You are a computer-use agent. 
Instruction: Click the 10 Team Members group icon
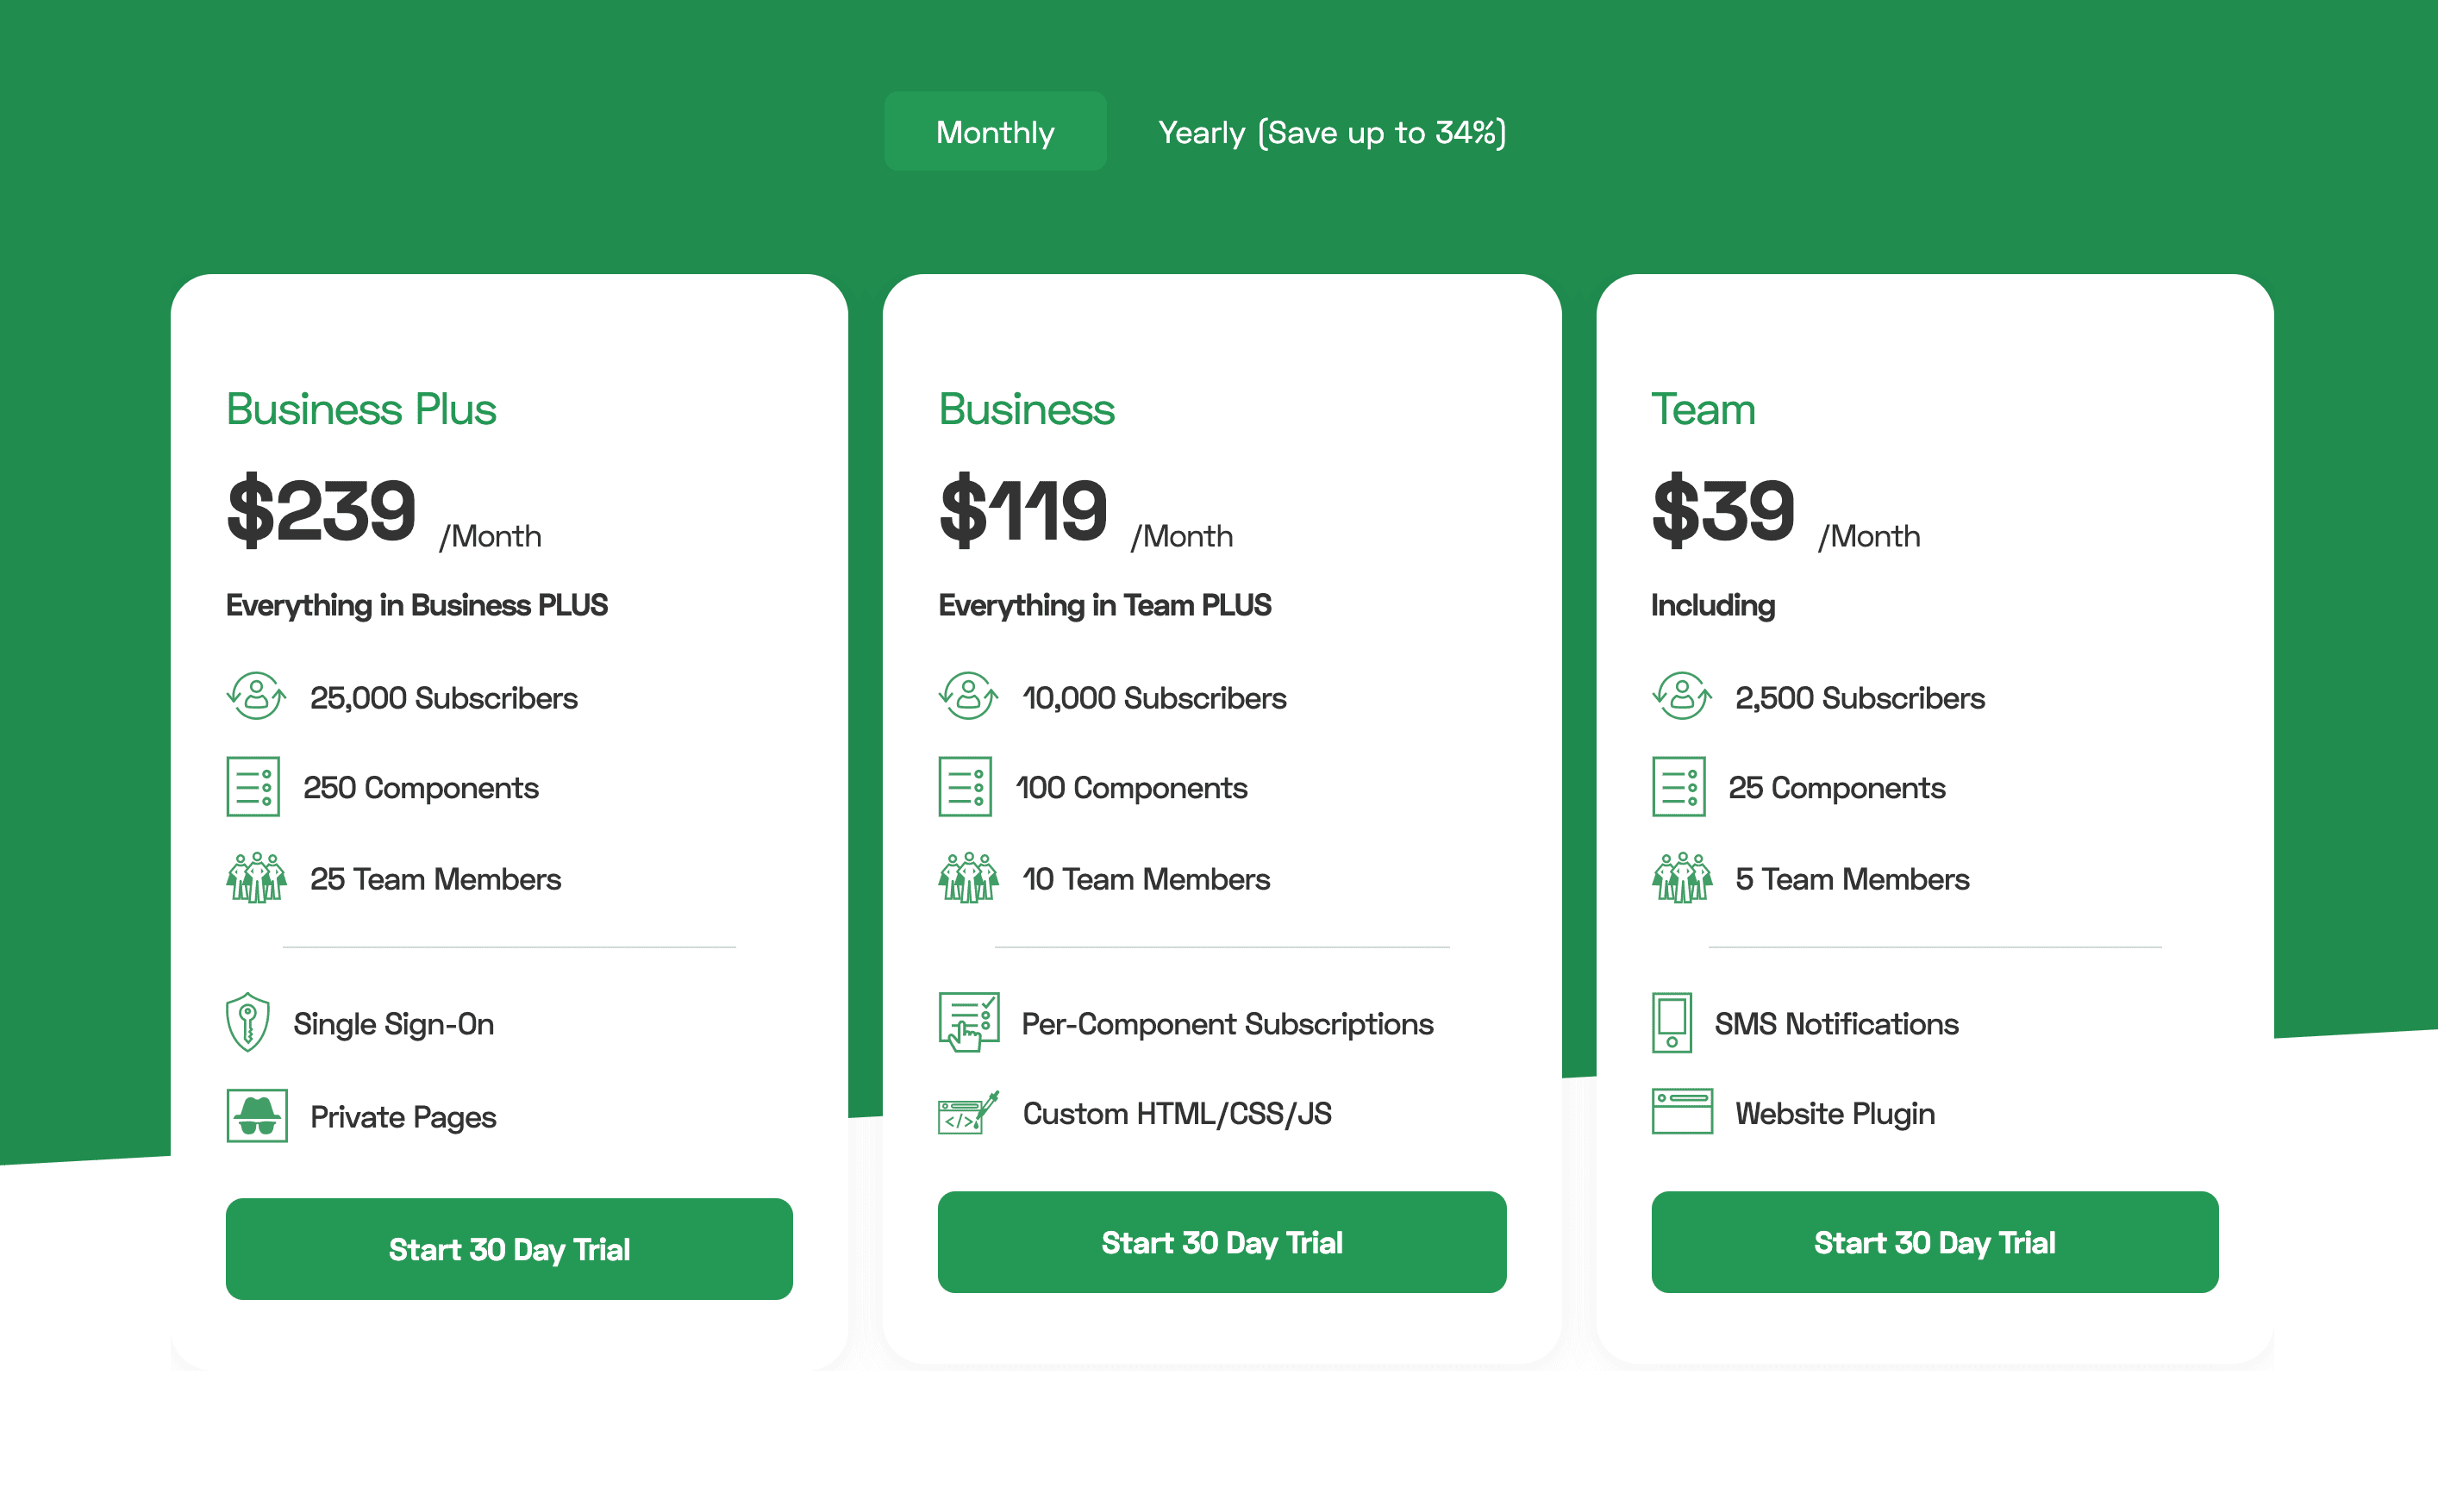(x=968, y=877)
